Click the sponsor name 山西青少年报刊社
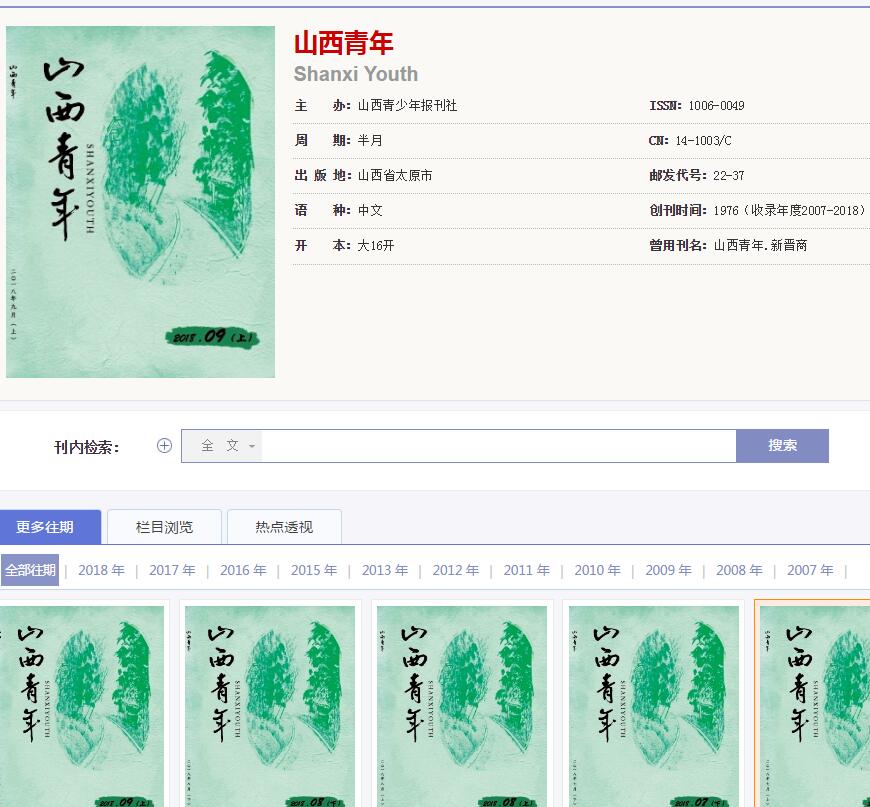Viewport: 870px width, 807px height. pyautogui.click(x=407, y=105)
